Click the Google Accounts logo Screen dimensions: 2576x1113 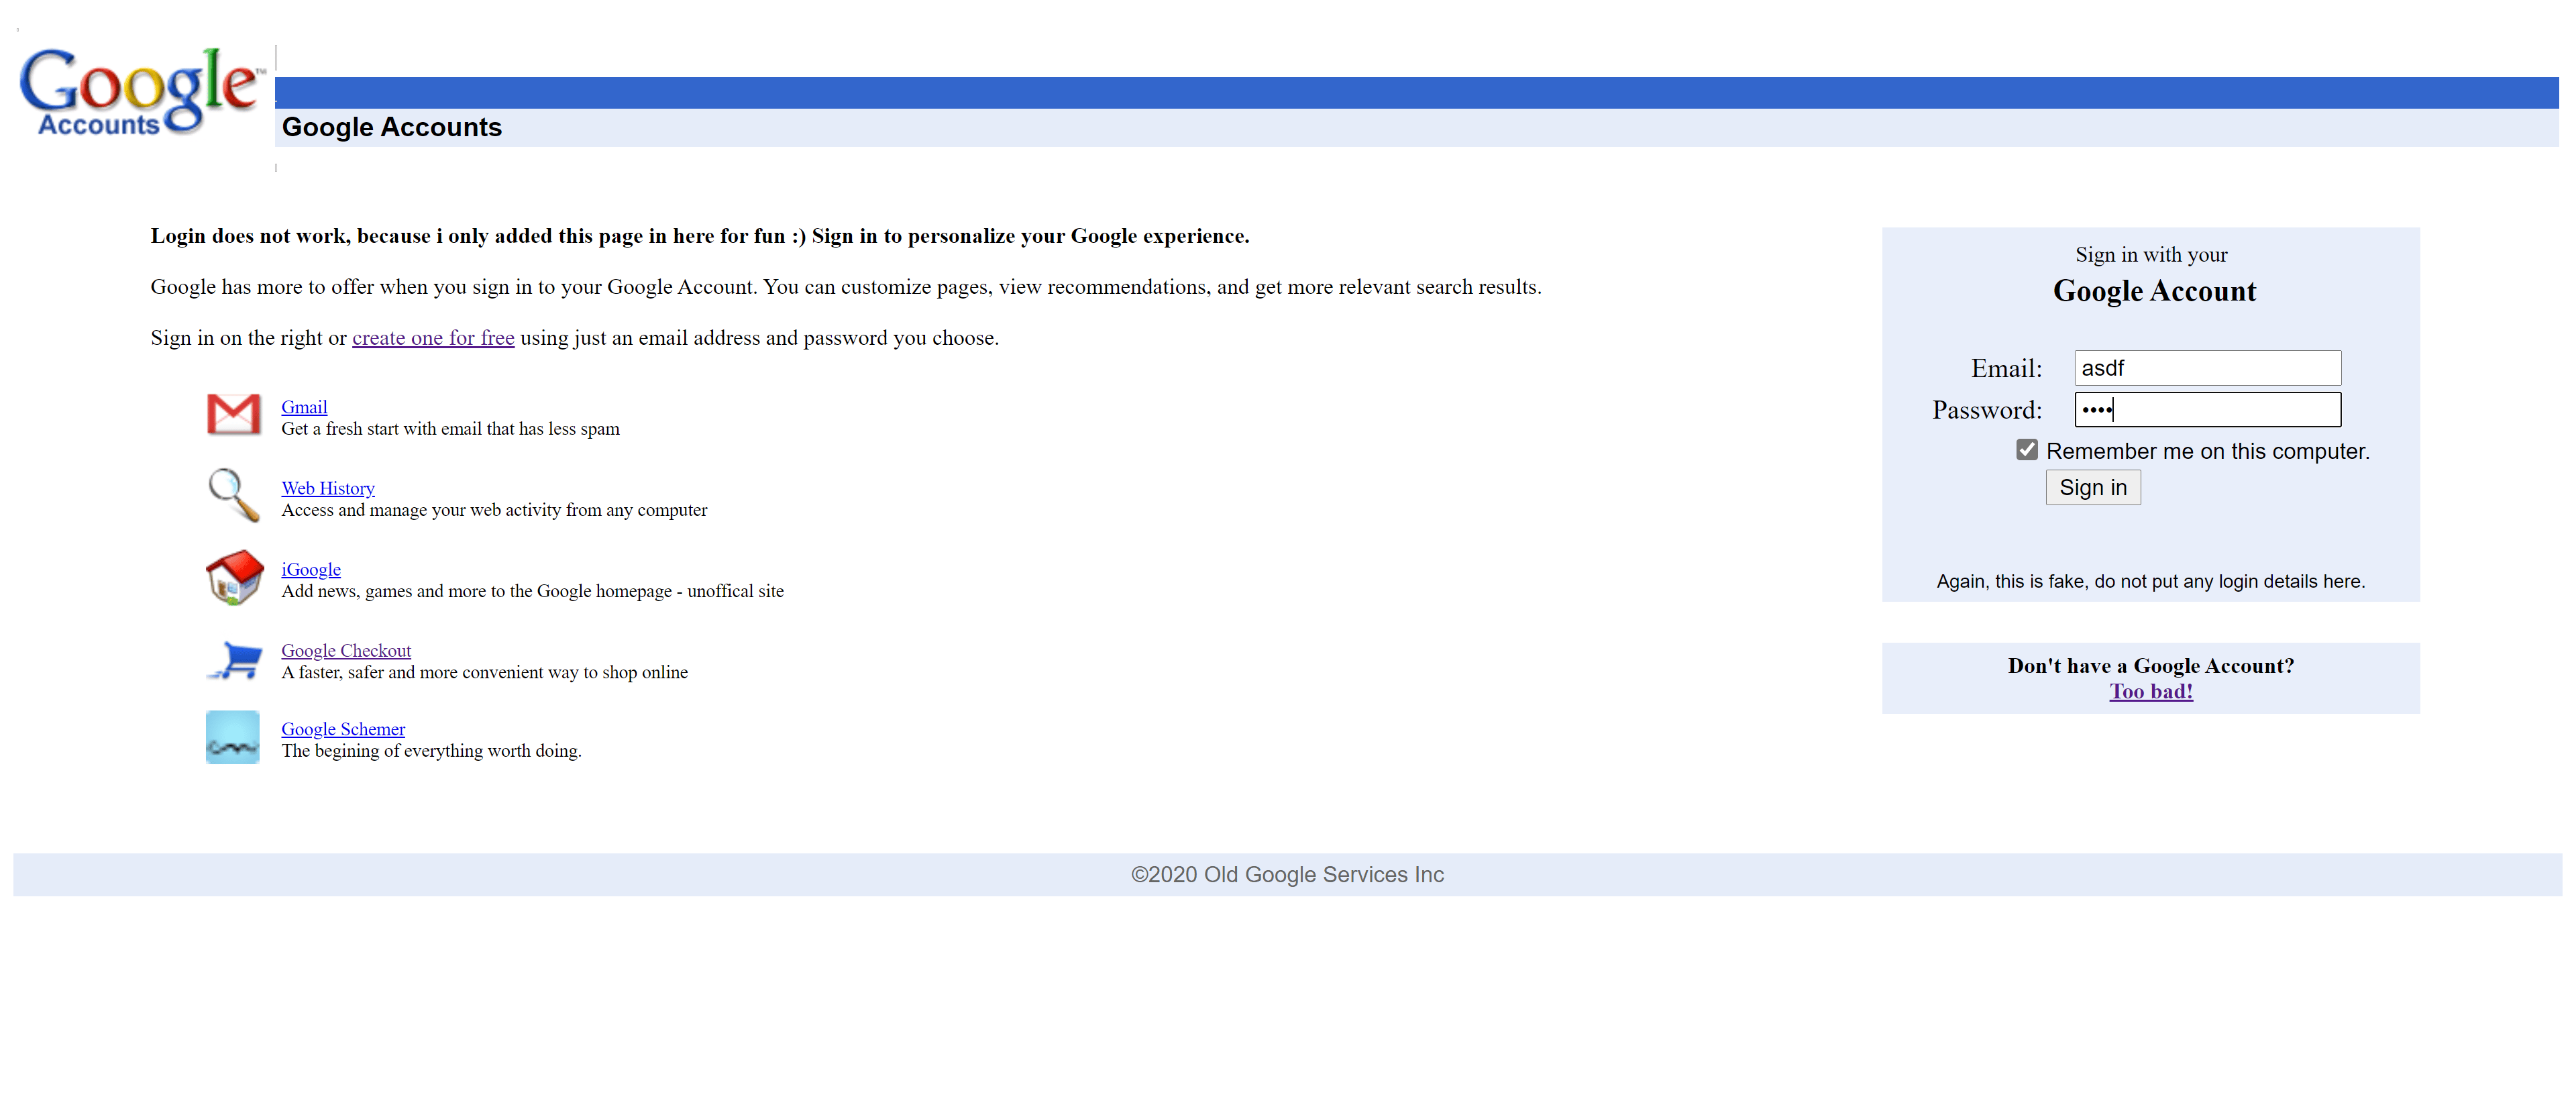pos(142,92)
